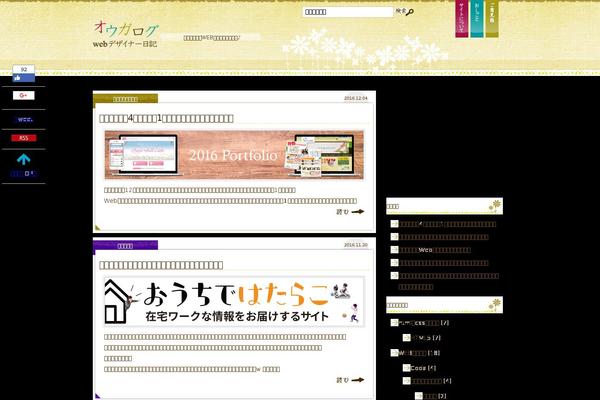Screen dimensions: 600x400
Task: Open the recent post link containing "Web"
Action: 435,250
